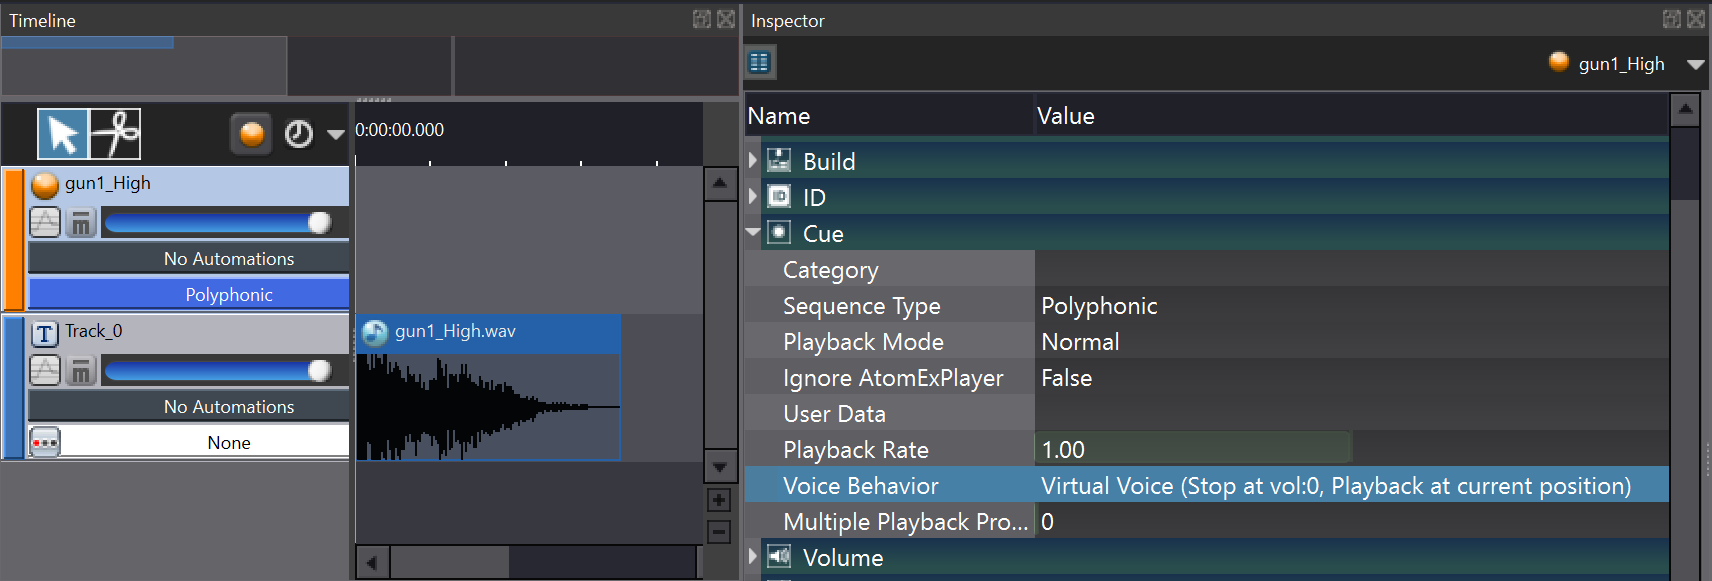Click the Polyphonic sequence type button
This screenshot has height=581, width=1712.
point(189,295)
